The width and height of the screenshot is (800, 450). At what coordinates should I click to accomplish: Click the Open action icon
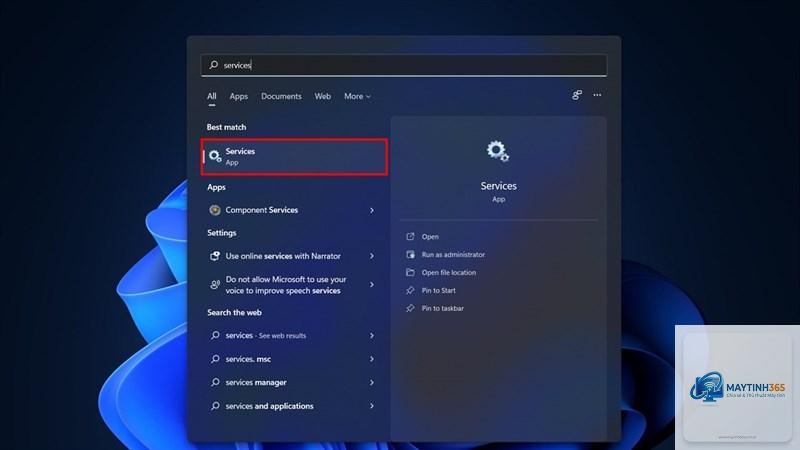click(410, 236)
